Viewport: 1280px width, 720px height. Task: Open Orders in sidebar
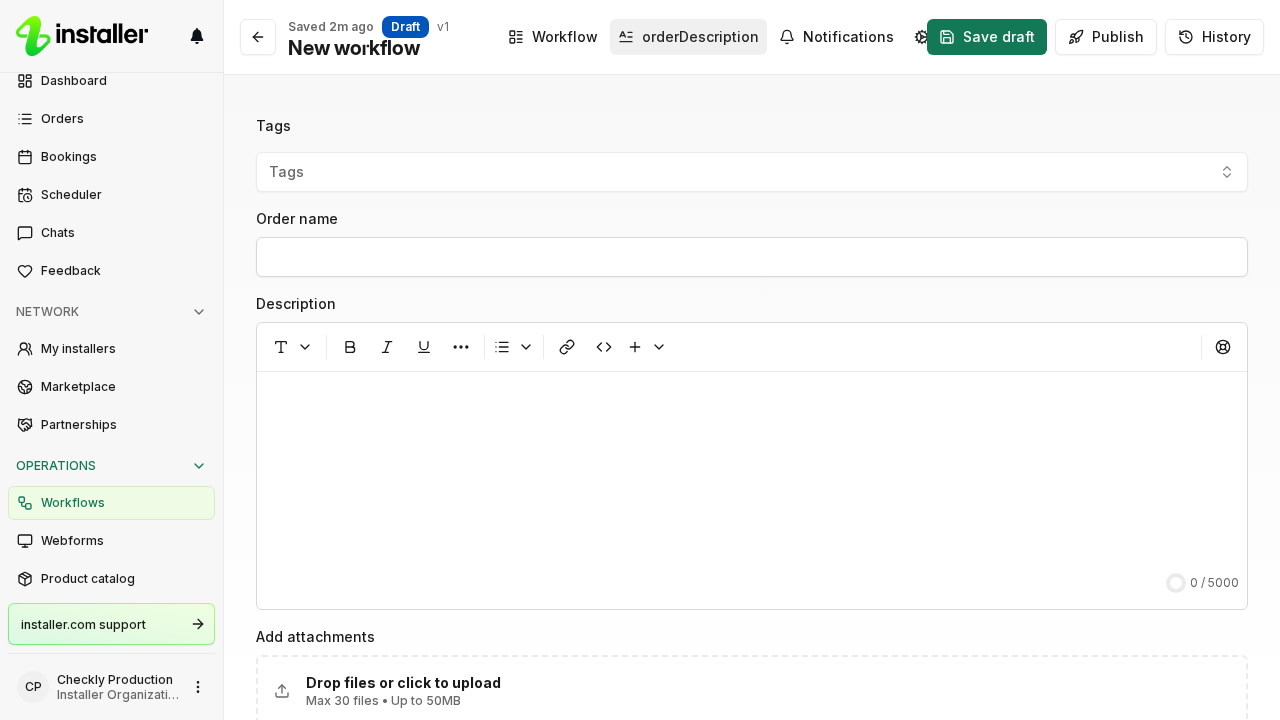pos(111,119)
